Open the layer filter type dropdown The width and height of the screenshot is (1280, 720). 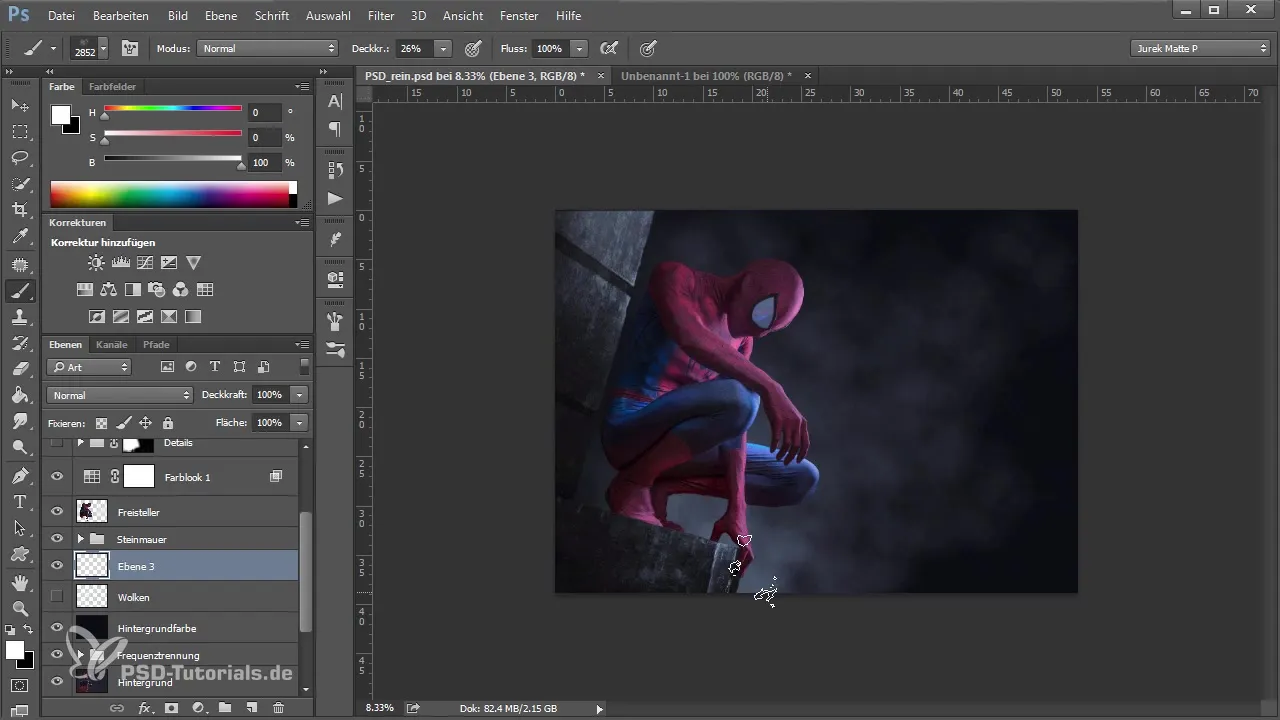tap(90, 367)
